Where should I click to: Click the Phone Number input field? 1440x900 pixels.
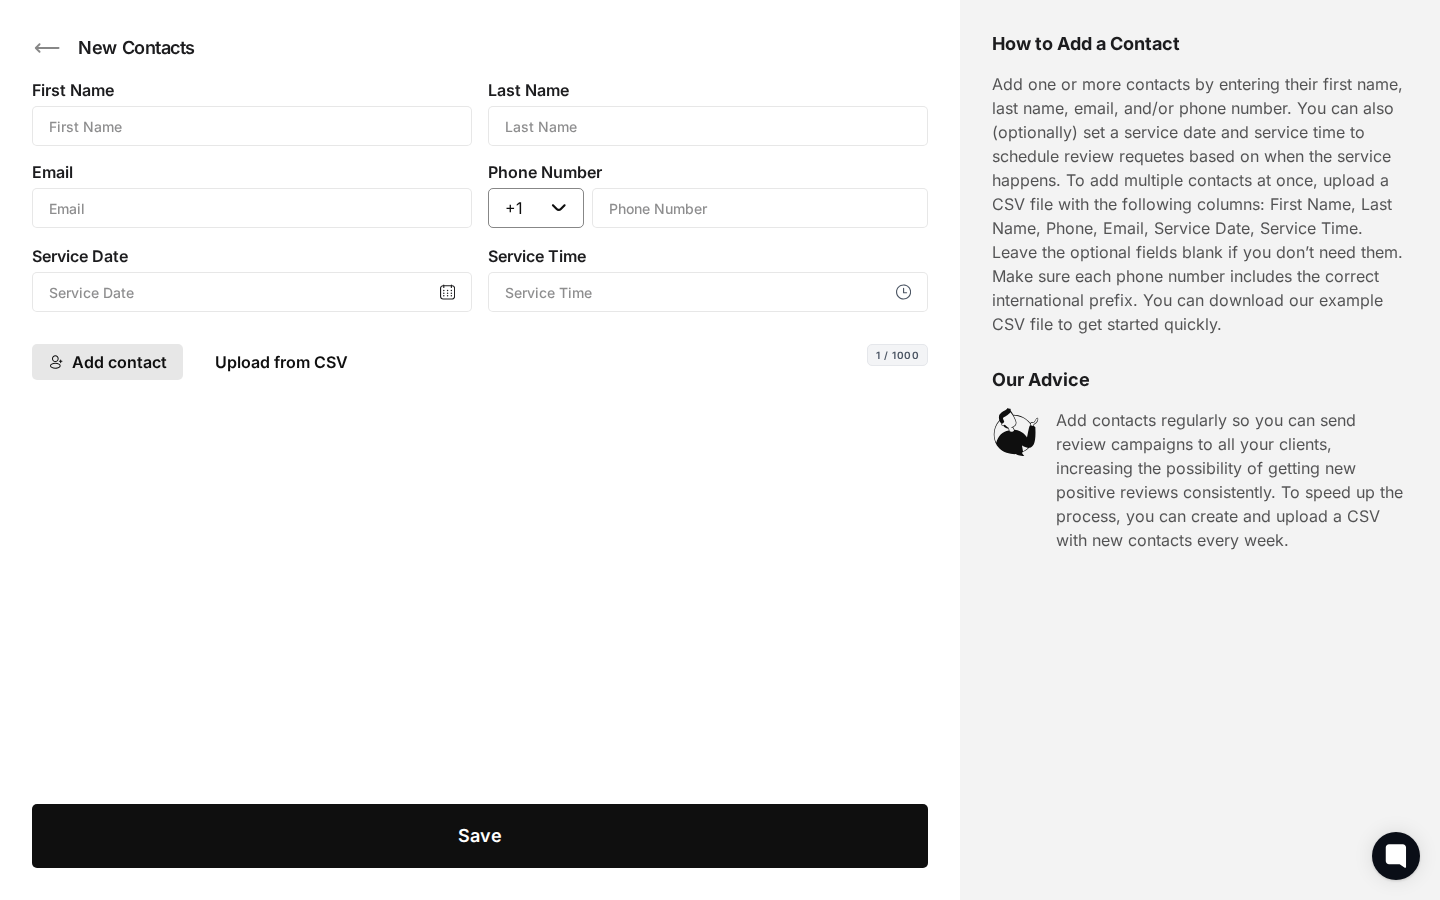coord(760,208)
